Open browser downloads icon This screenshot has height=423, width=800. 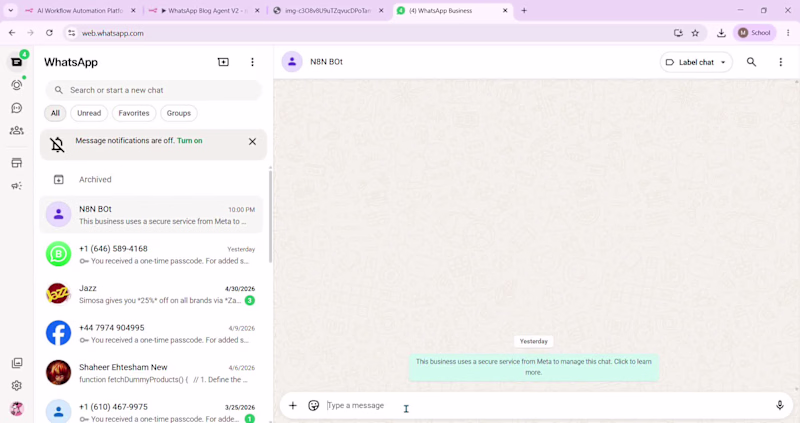(721, 33)
